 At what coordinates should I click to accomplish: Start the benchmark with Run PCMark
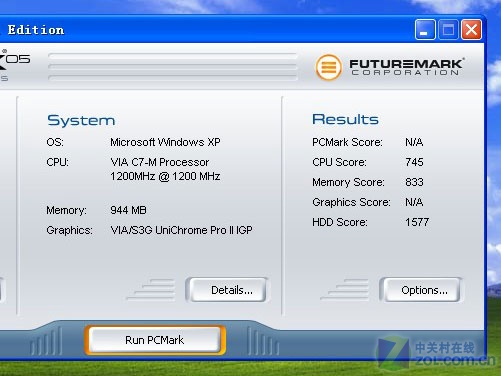point(155,340)
